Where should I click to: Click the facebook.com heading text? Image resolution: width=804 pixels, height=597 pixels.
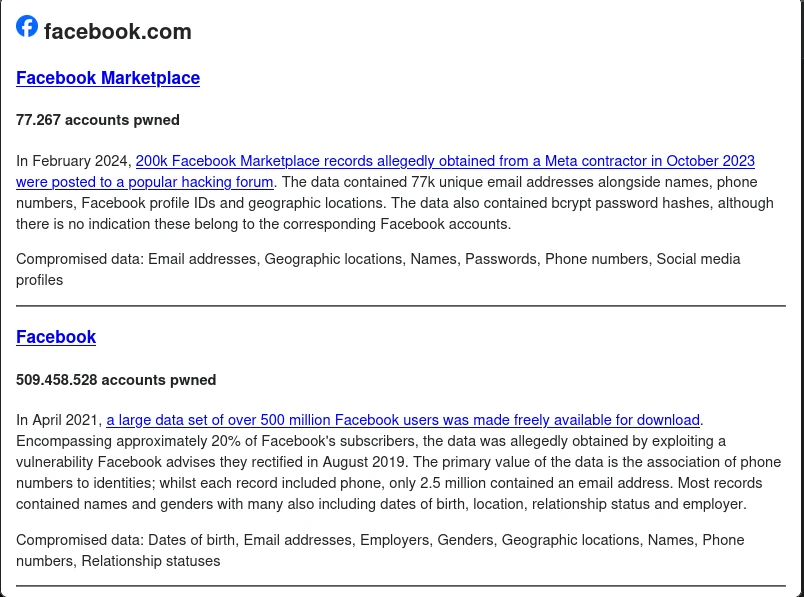[x=117, y=32]
